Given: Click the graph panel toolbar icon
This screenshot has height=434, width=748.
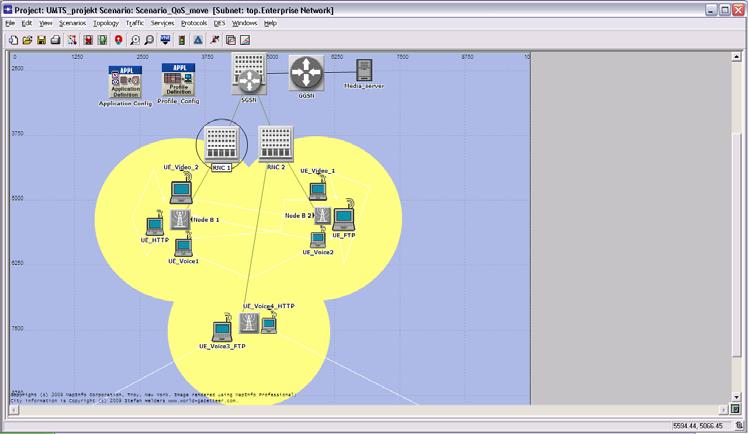Looking at the screenshot, I should tap(245, 40).
